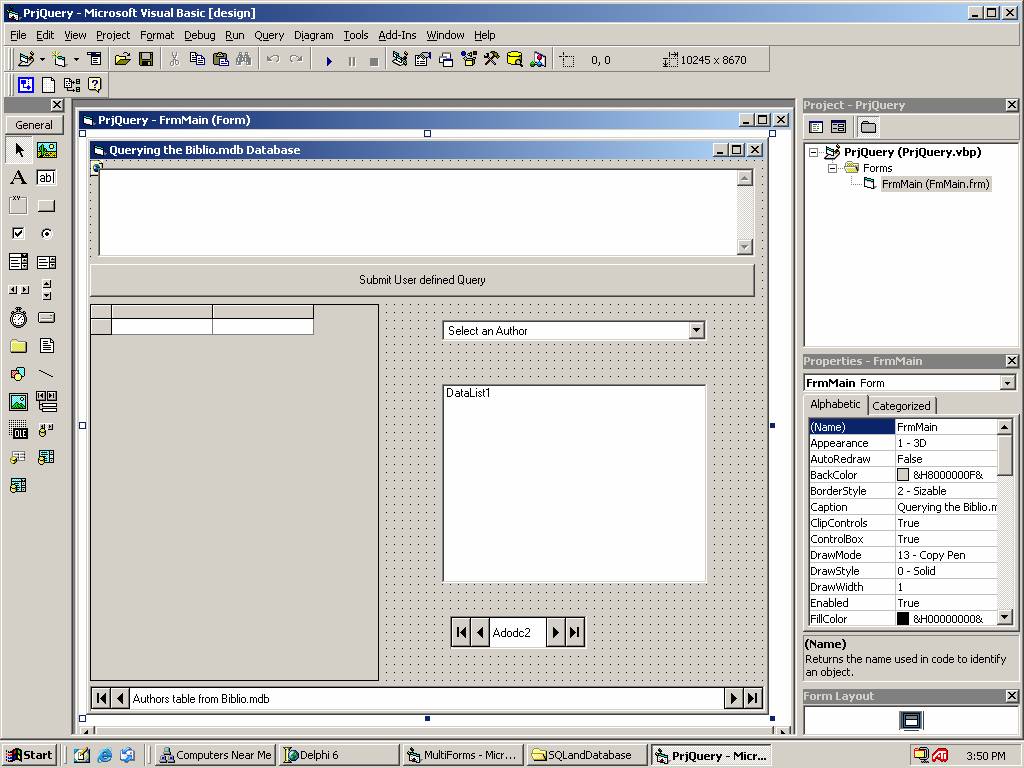Open the Query menu
Viewport: 1024px width, 768px height.
click(269, 35)
